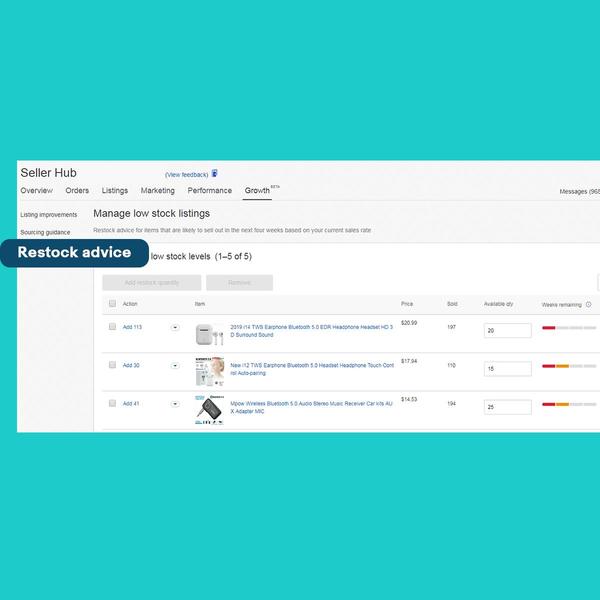Click the info icon next to Weeks remaining

point(589,305)
